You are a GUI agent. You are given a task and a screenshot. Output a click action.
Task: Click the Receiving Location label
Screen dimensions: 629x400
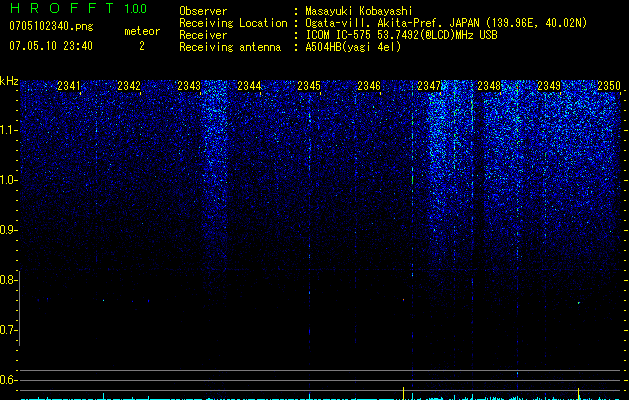click(233, 23)
